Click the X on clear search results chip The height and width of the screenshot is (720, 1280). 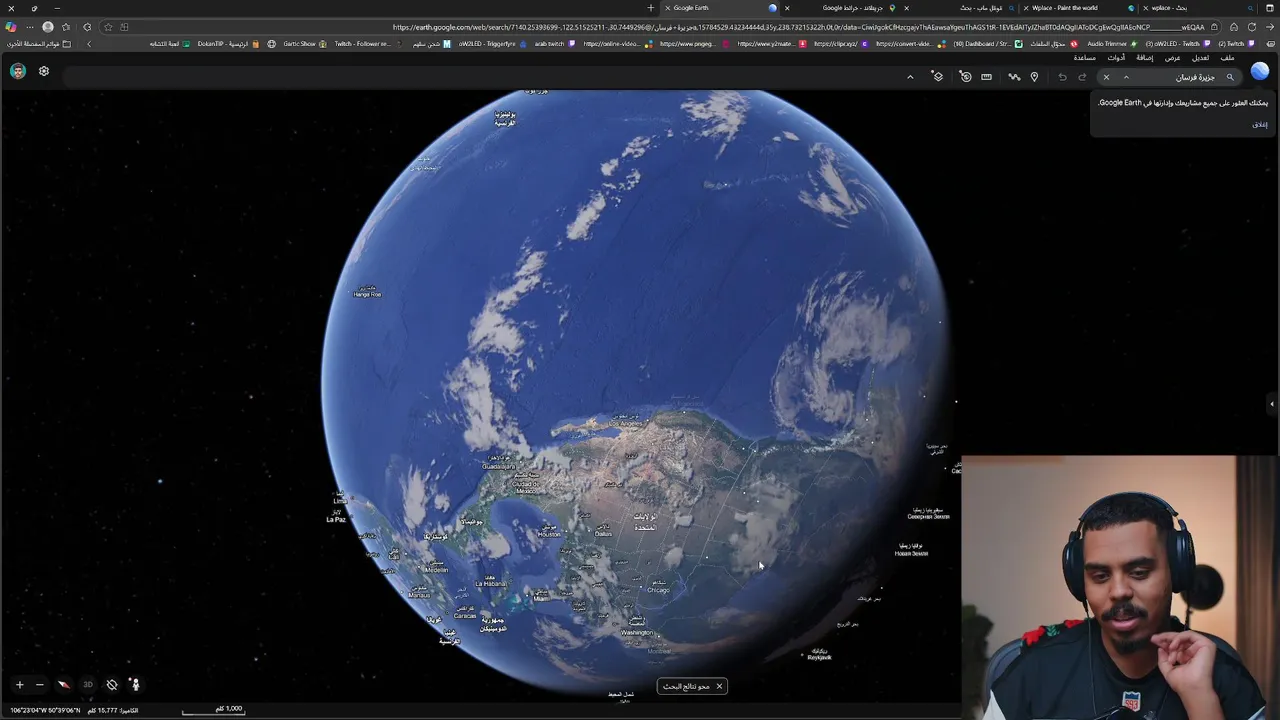click(718, 686)
